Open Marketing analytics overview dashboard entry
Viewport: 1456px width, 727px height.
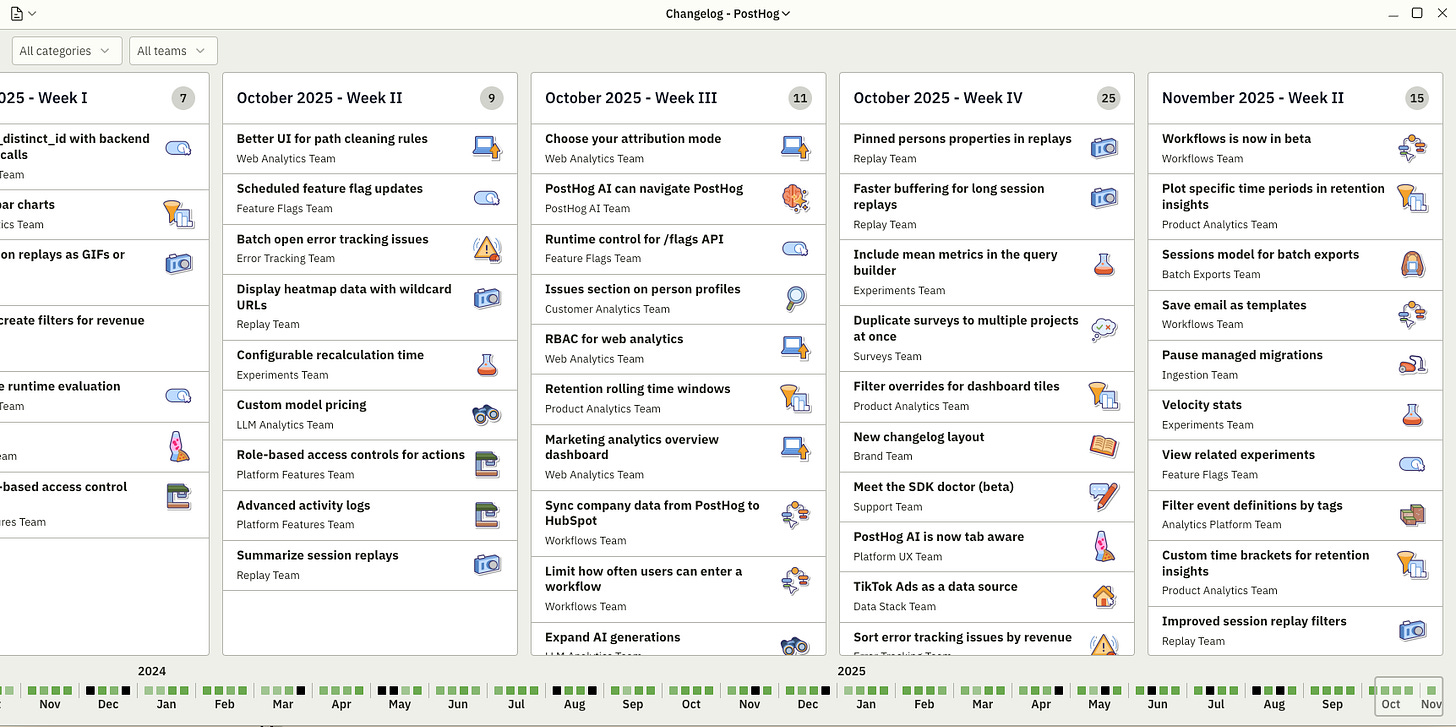(678, 457)
